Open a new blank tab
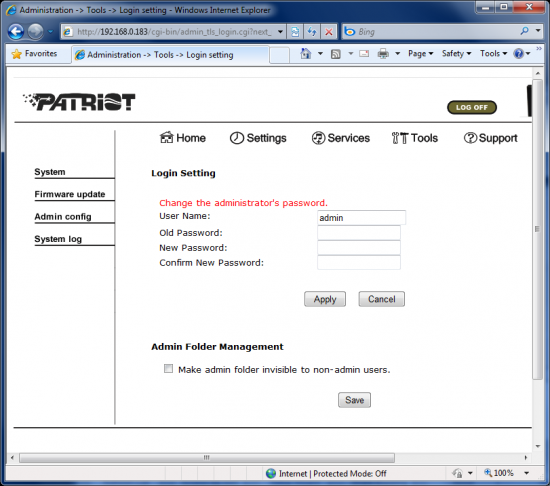 pos(280,55)
